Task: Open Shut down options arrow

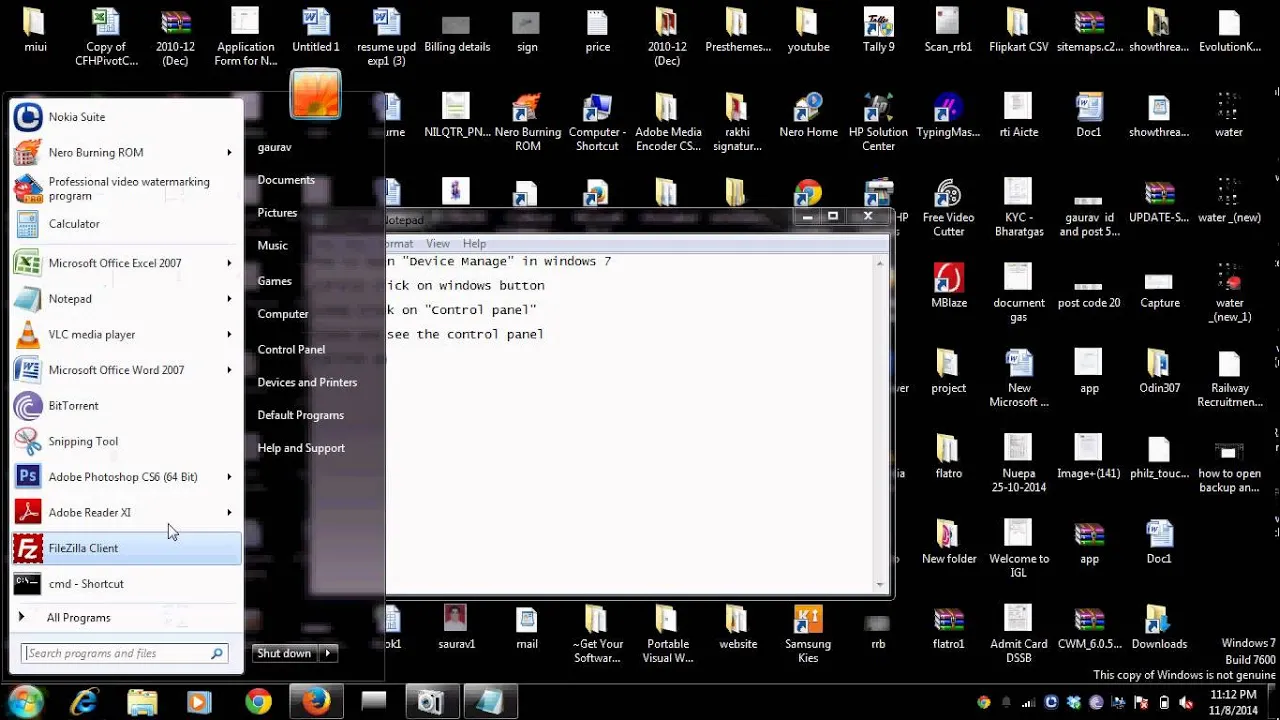Action: coord(328,653)
